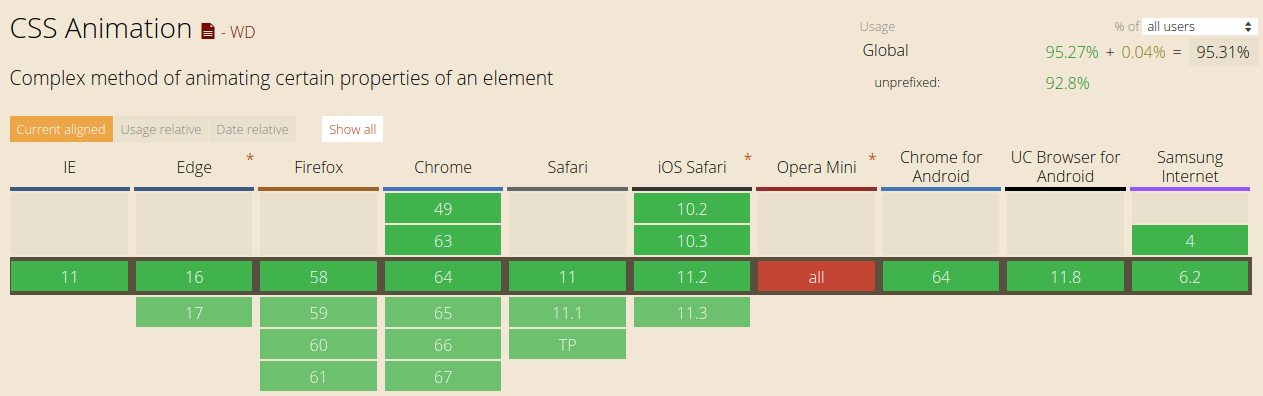Click the IE 11 support cell
The image size is (1263, 396).
point(69,277)
